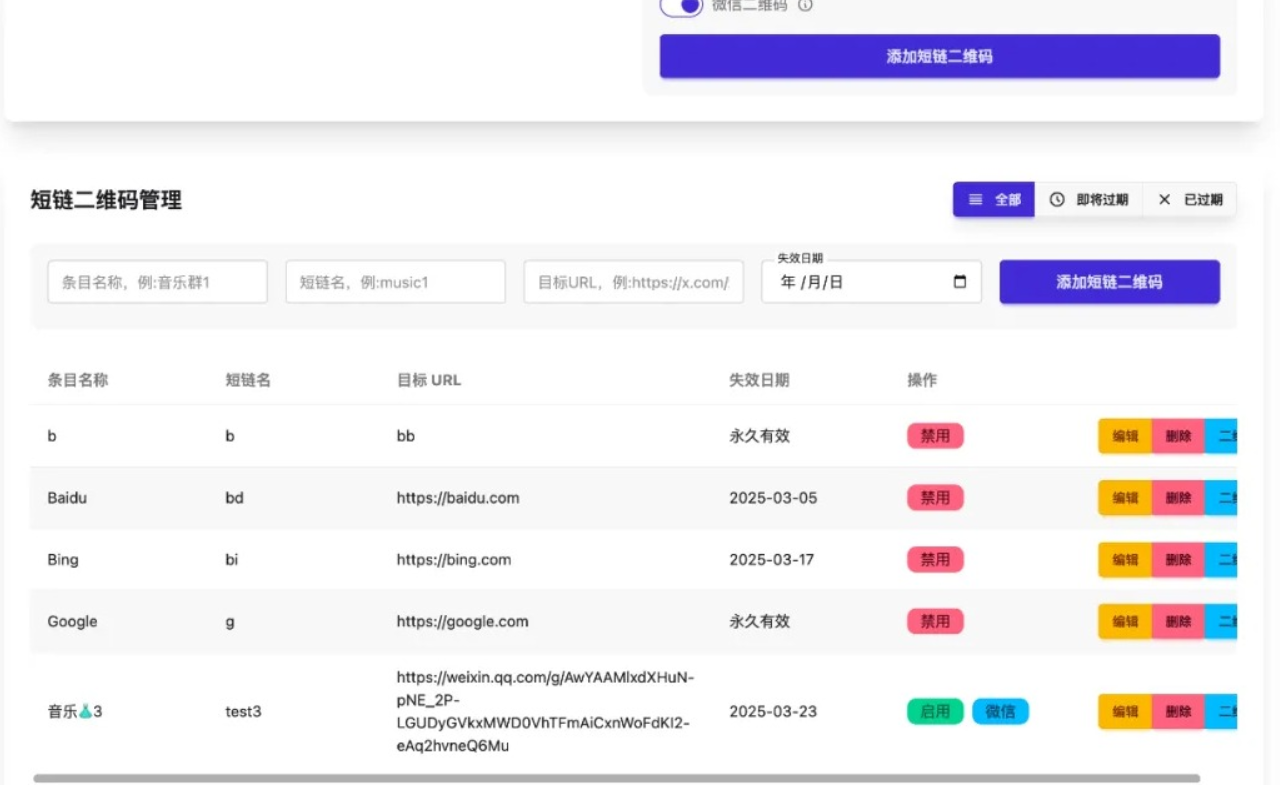Viewport: 1280px width, 785px height.
Task: Click the 2025-03-23 date cell
Action: click(773, 711)
